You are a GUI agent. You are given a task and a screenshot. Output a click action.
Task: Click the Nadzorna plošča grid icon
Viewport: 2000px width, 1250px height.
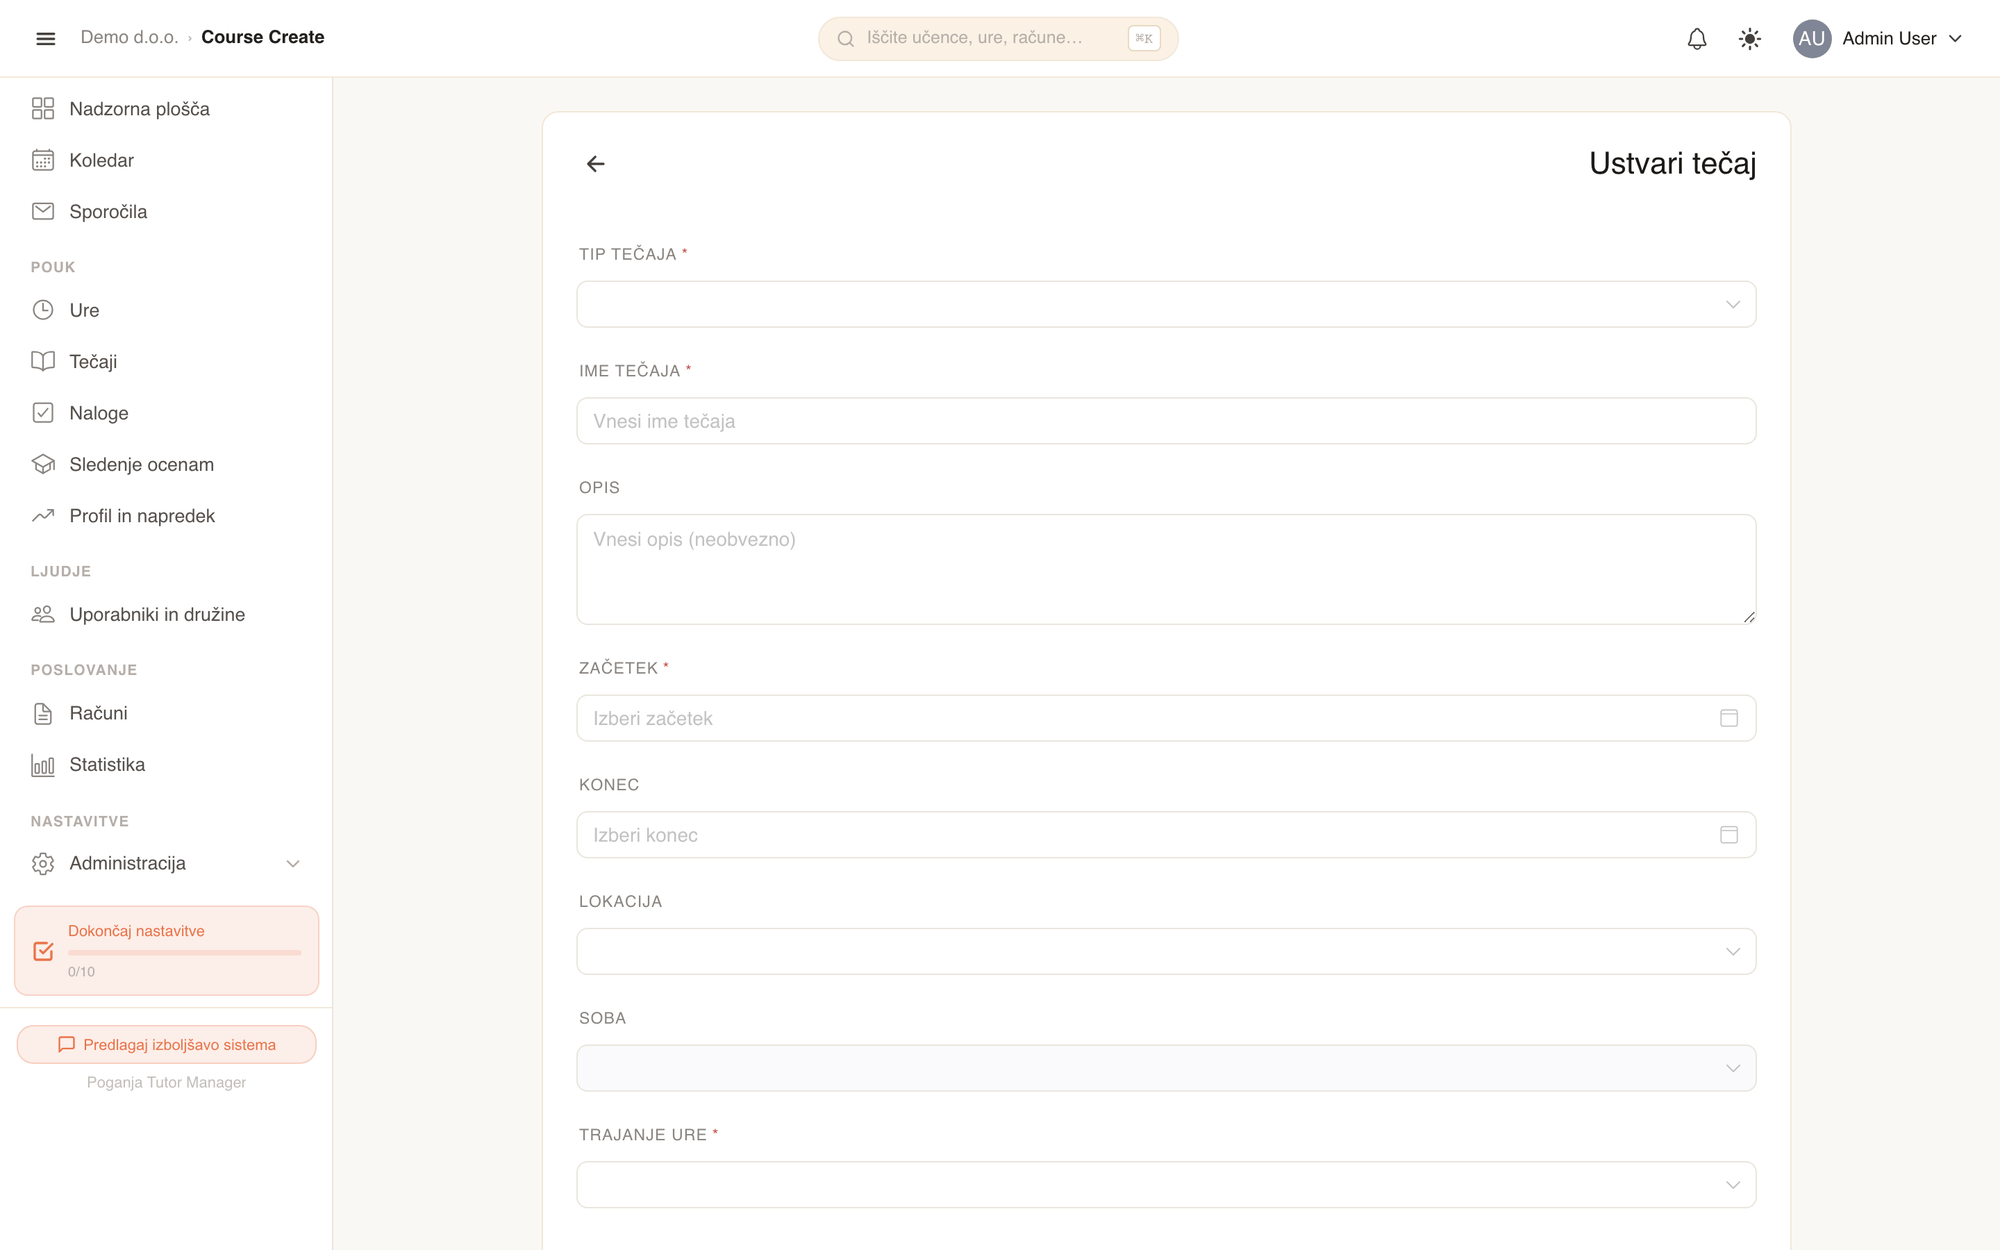pos(43,108)
